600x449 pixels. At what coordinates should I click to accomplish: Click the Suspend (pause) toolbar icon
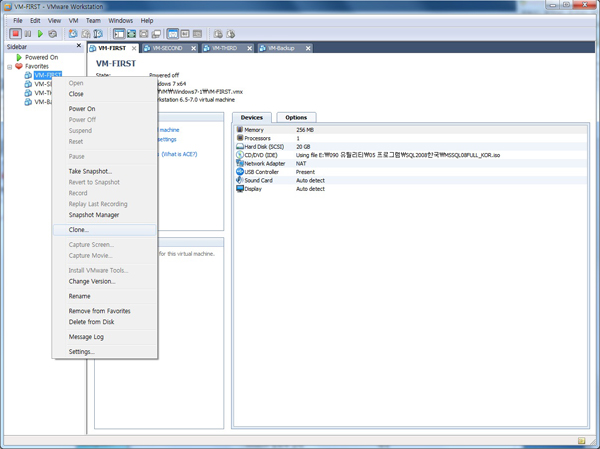coord(28,34)
